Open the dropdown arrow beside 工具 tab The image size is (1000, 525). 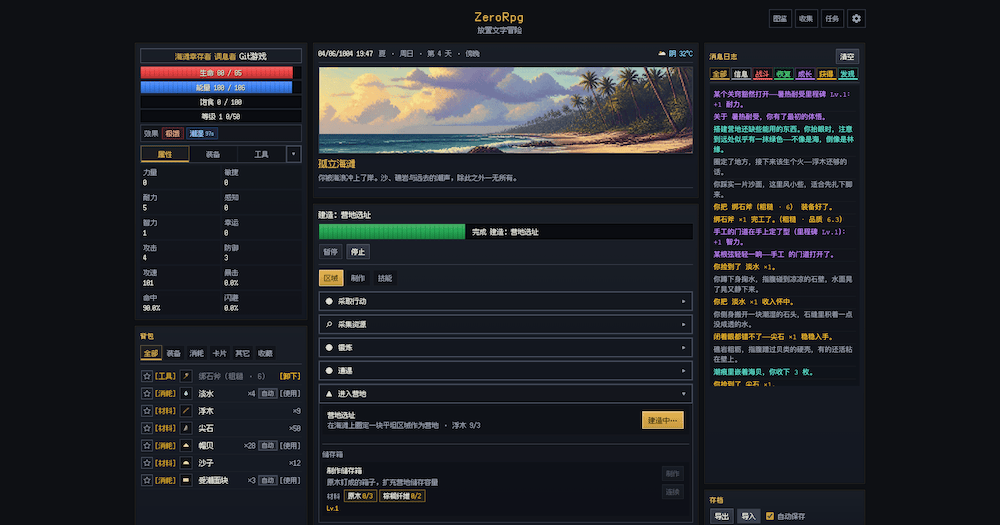coord(293,154)
